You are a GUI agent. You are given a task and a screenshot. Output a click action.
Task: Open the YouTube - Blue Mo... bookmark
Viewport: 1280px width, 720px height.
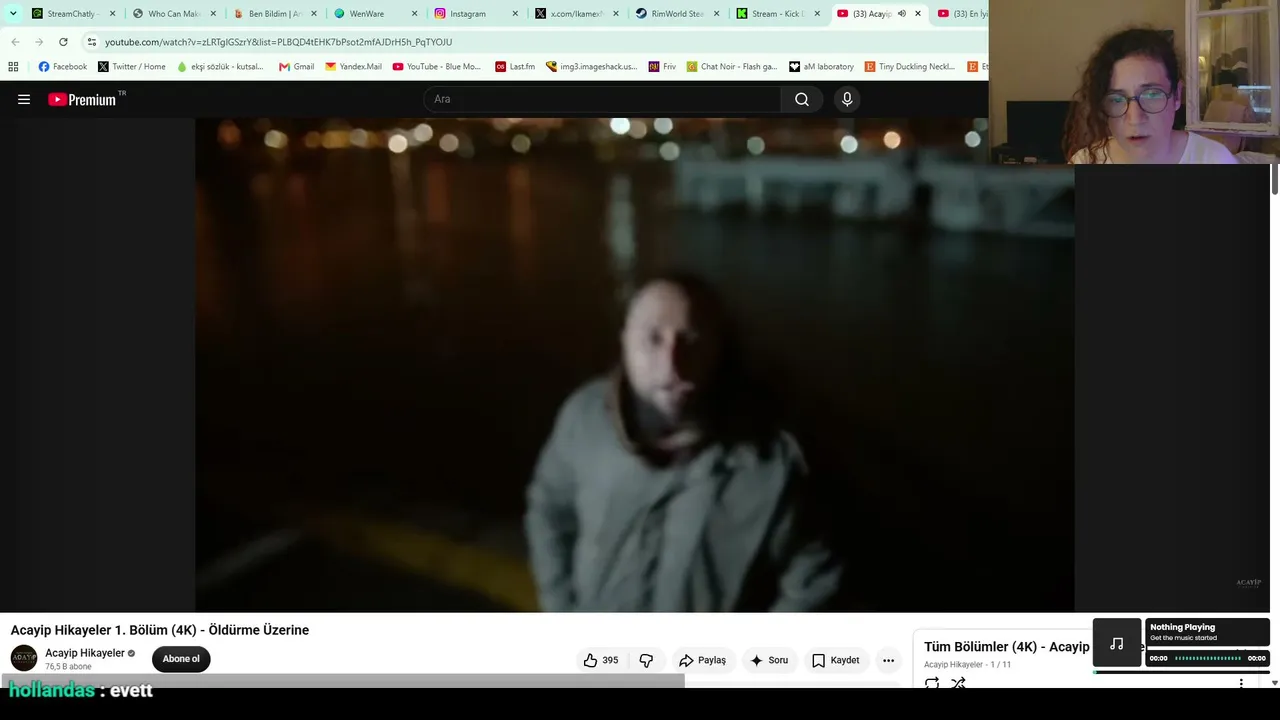click(437, 67)
